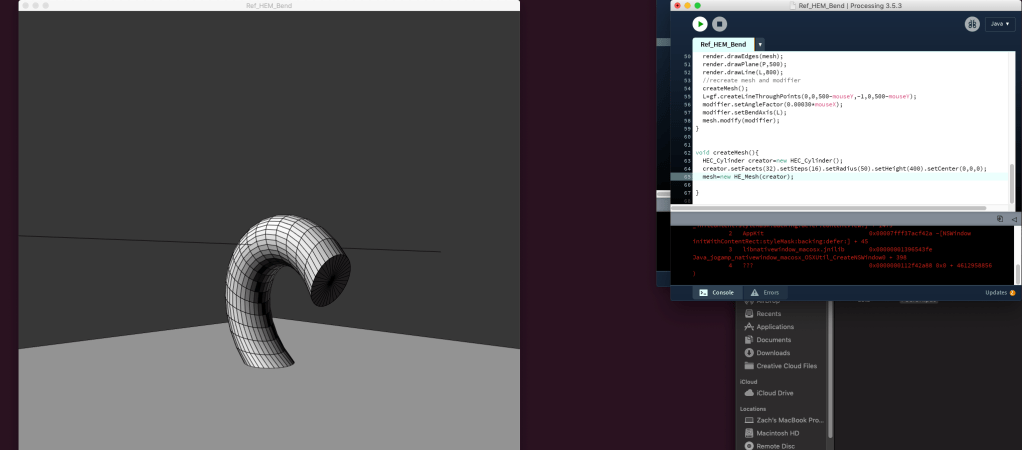Run the sketch with the play button
Screen dimensions: 1022x450
click(x=700, y=24)
